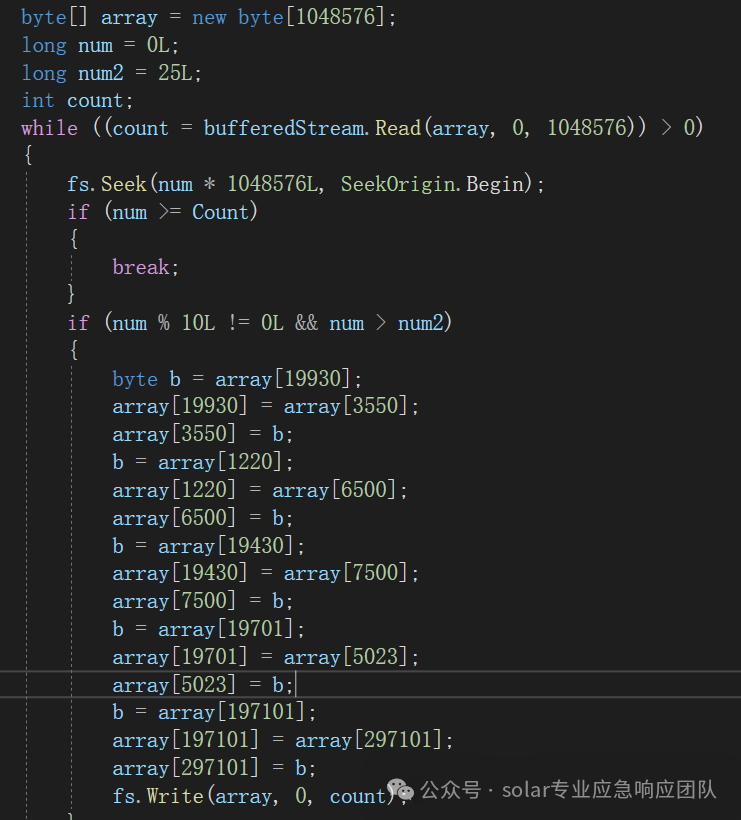
Task: Click the 'array[1220] = array[6500];' line
Action: (x=260, y=490)
